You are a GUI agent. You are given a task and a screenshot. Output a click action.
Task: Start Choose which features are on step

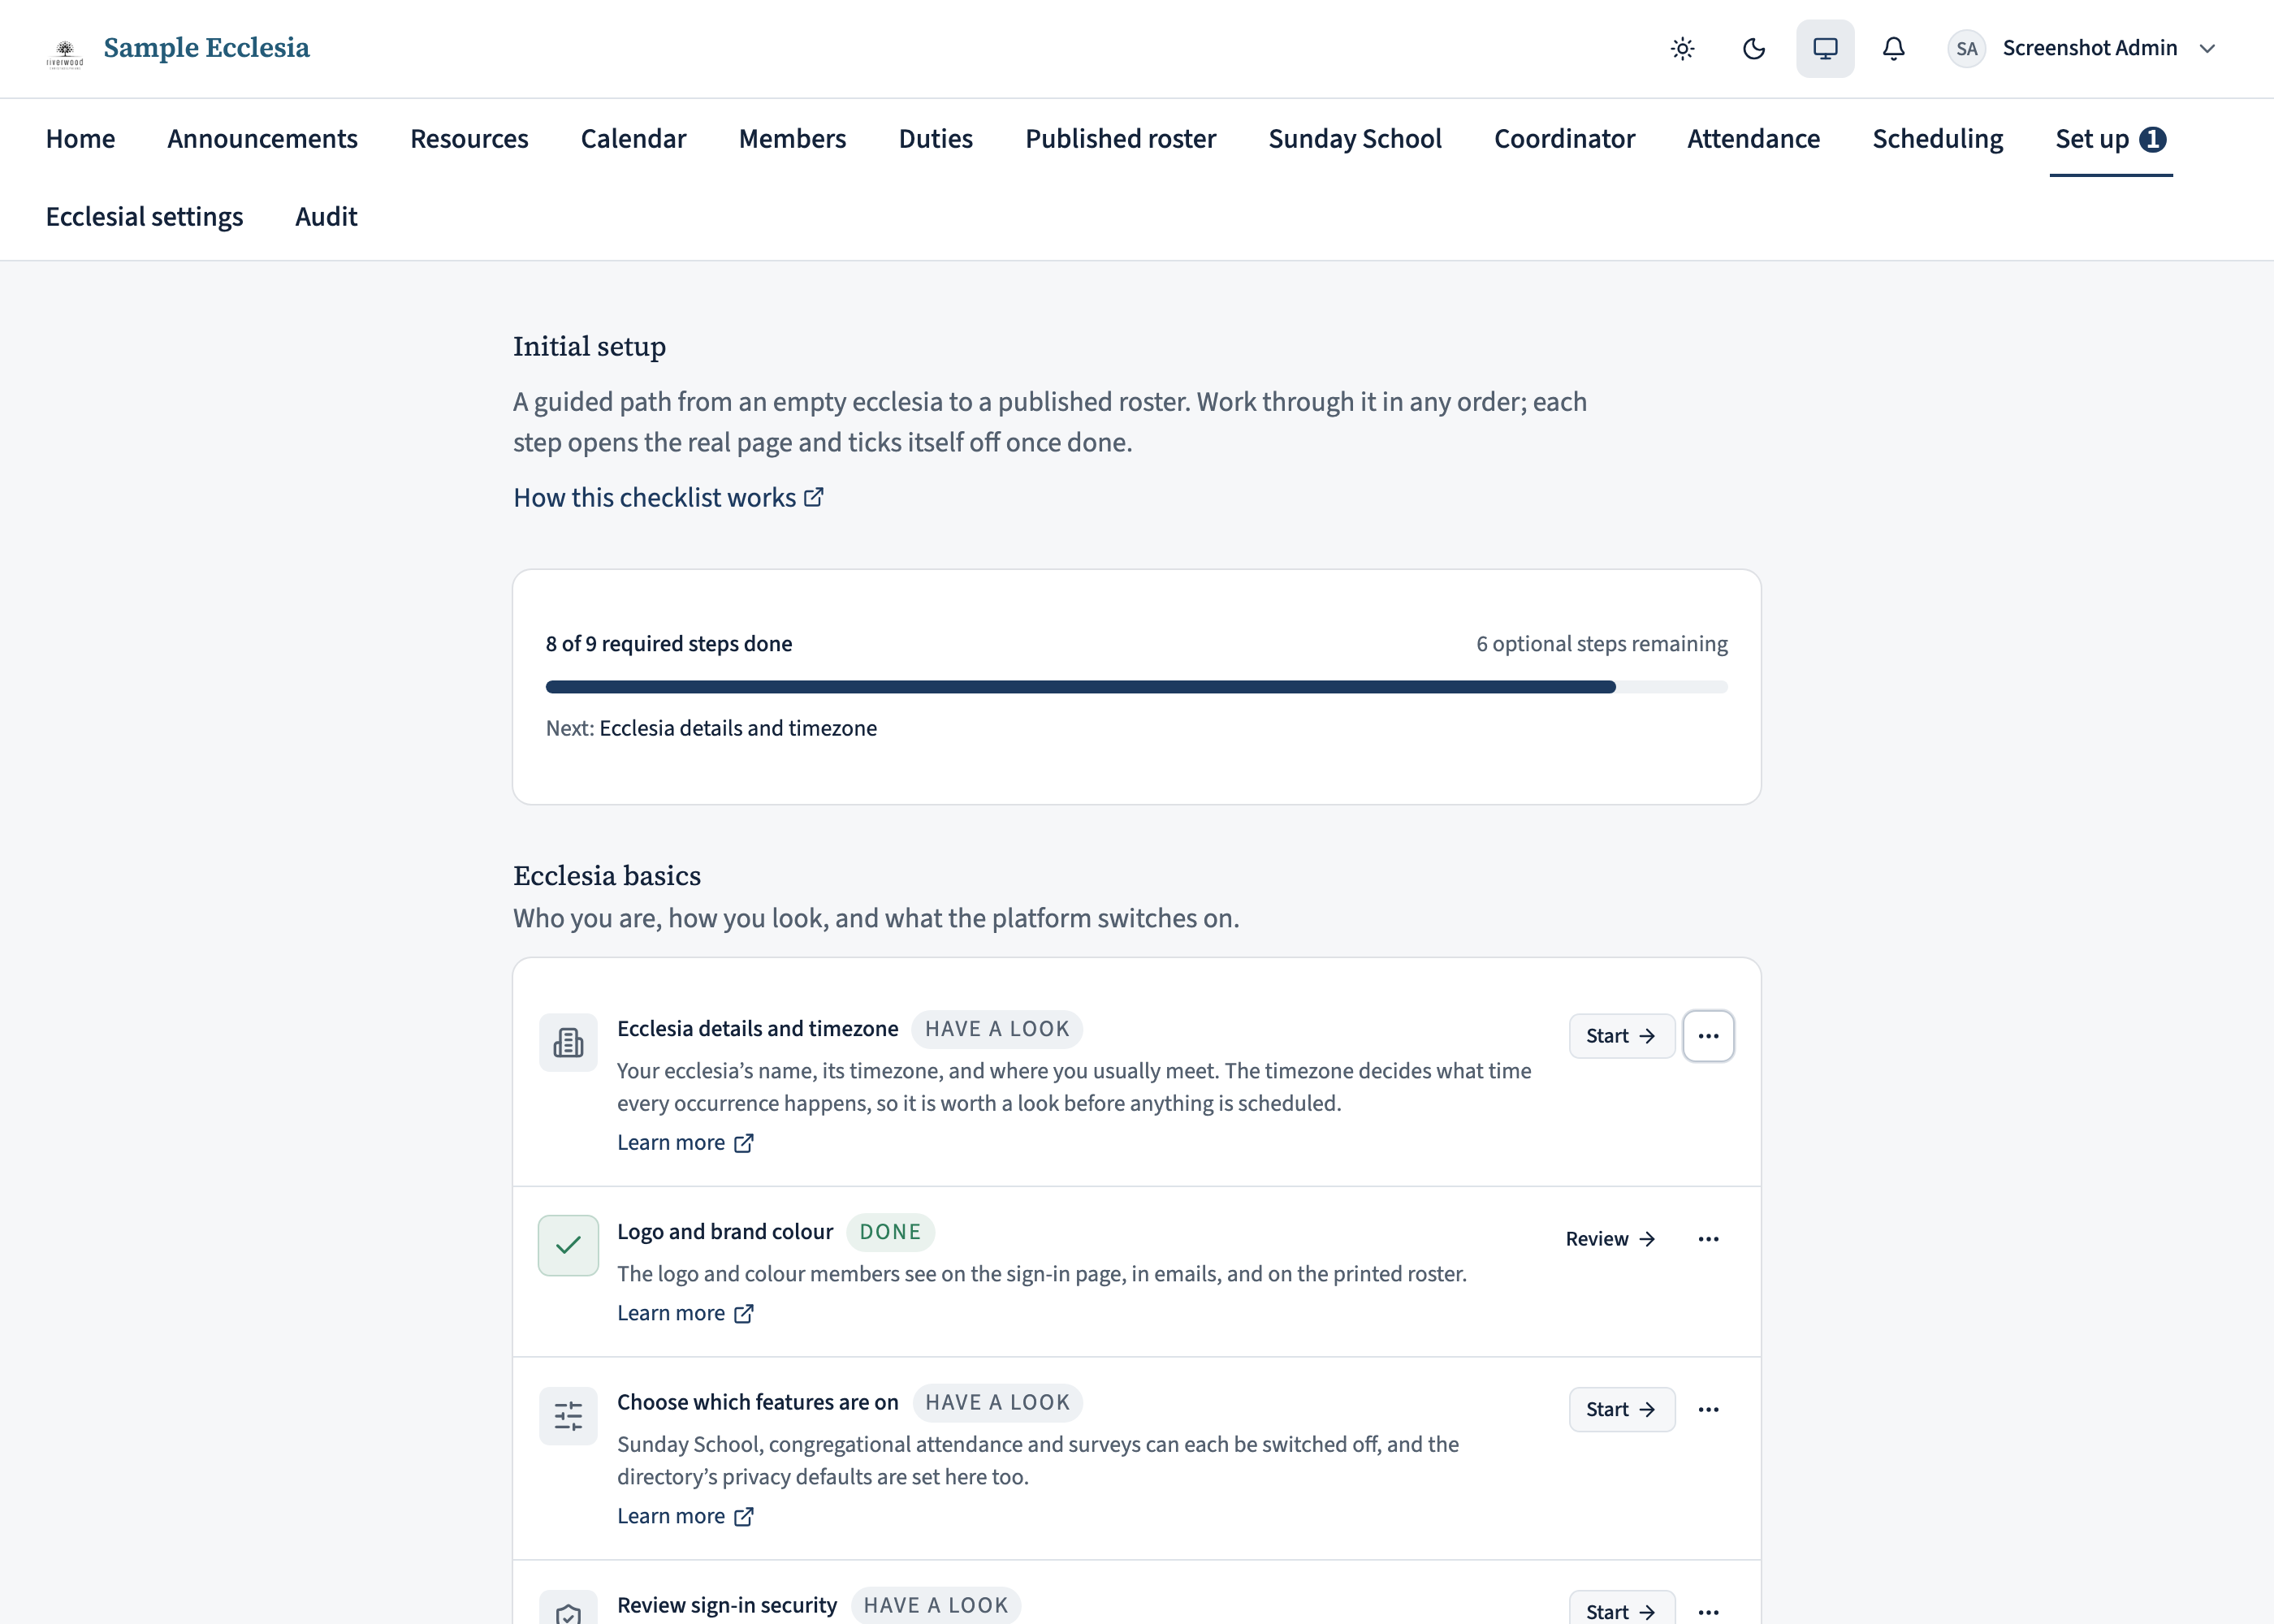pyautogui.click(x=1621, y=1409)
